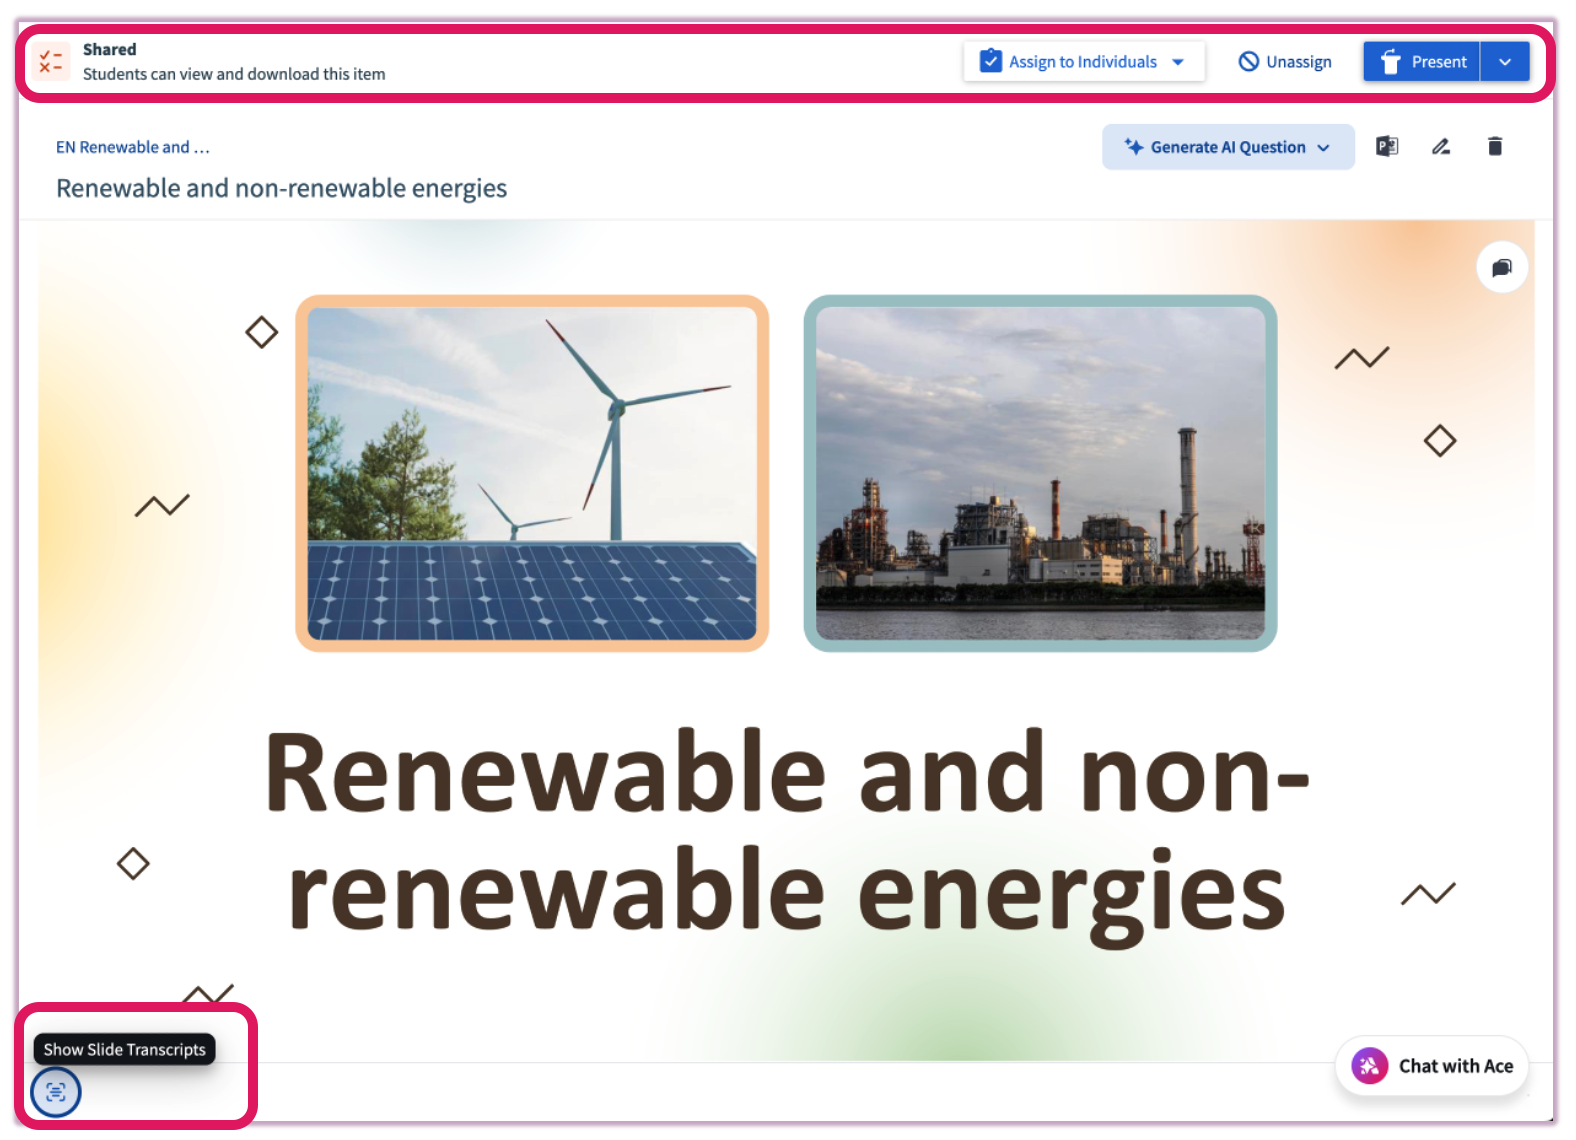Click the sparkle icon on Generate AI Question
The height and width of the screenshot is (1140, 1576).
point(1133,147)
